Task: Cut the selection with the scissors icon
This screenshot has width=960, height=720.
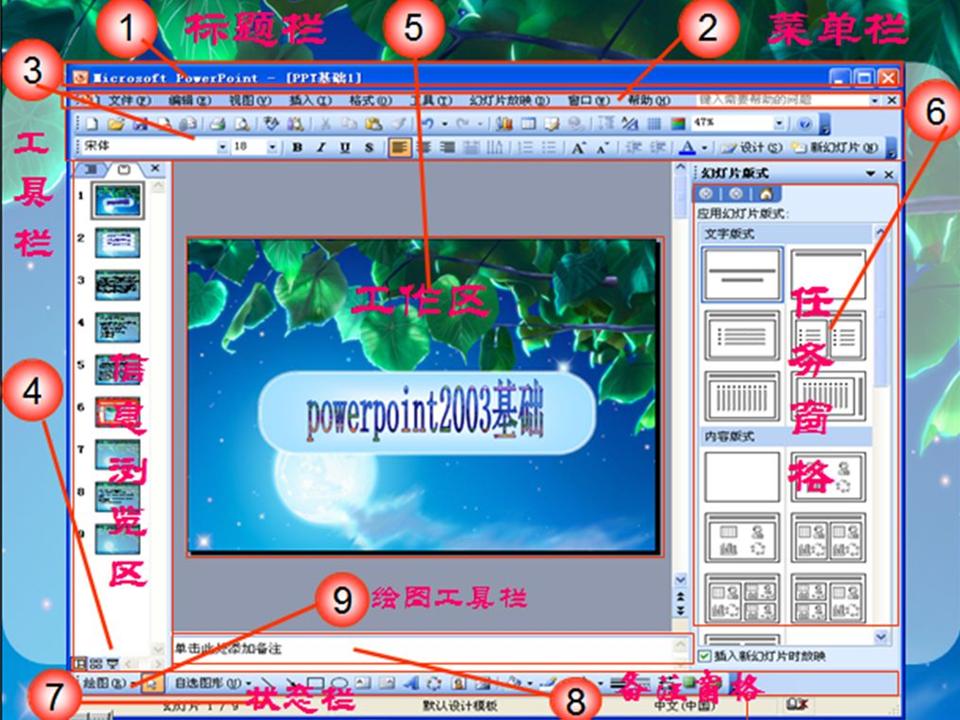Action: click(325, 124)
